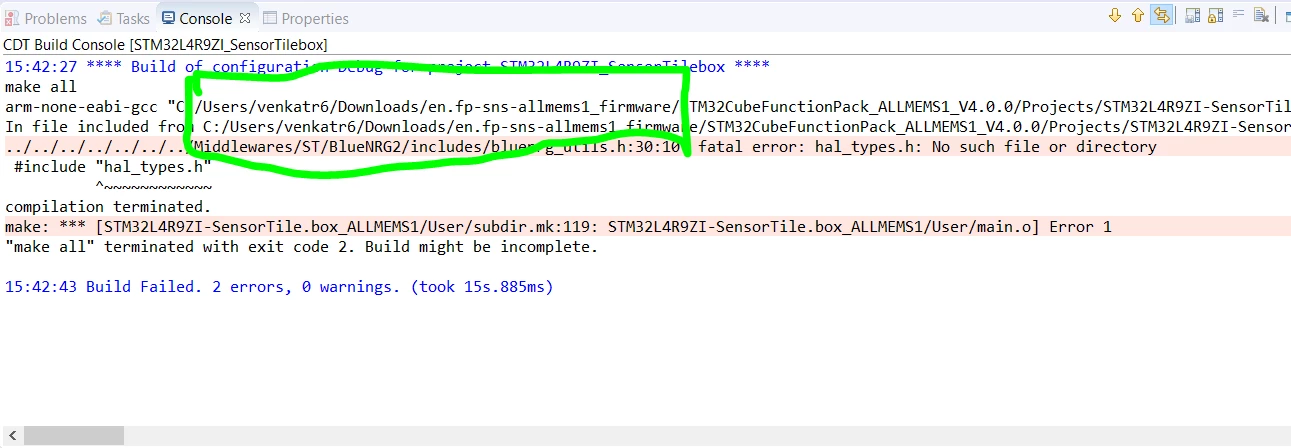Screen dimensions: 1291x448
Task: Toggle wrap/show error navigation arrows icon
Action: pos(1161,15)
